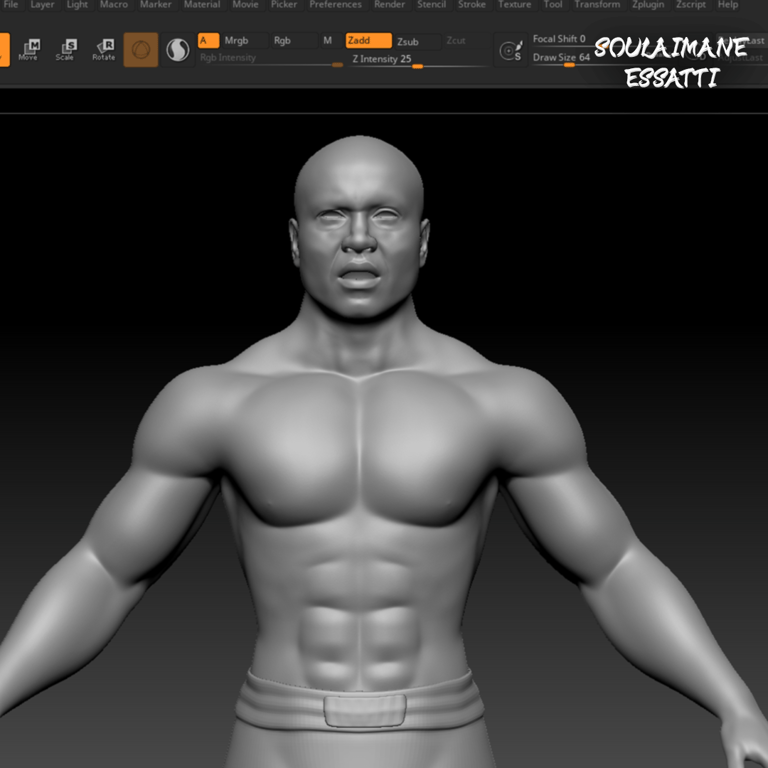The width and height of the screenshot is (768, 768).
Task: Activate the Scale transform tool
Action: coord(65,50)
